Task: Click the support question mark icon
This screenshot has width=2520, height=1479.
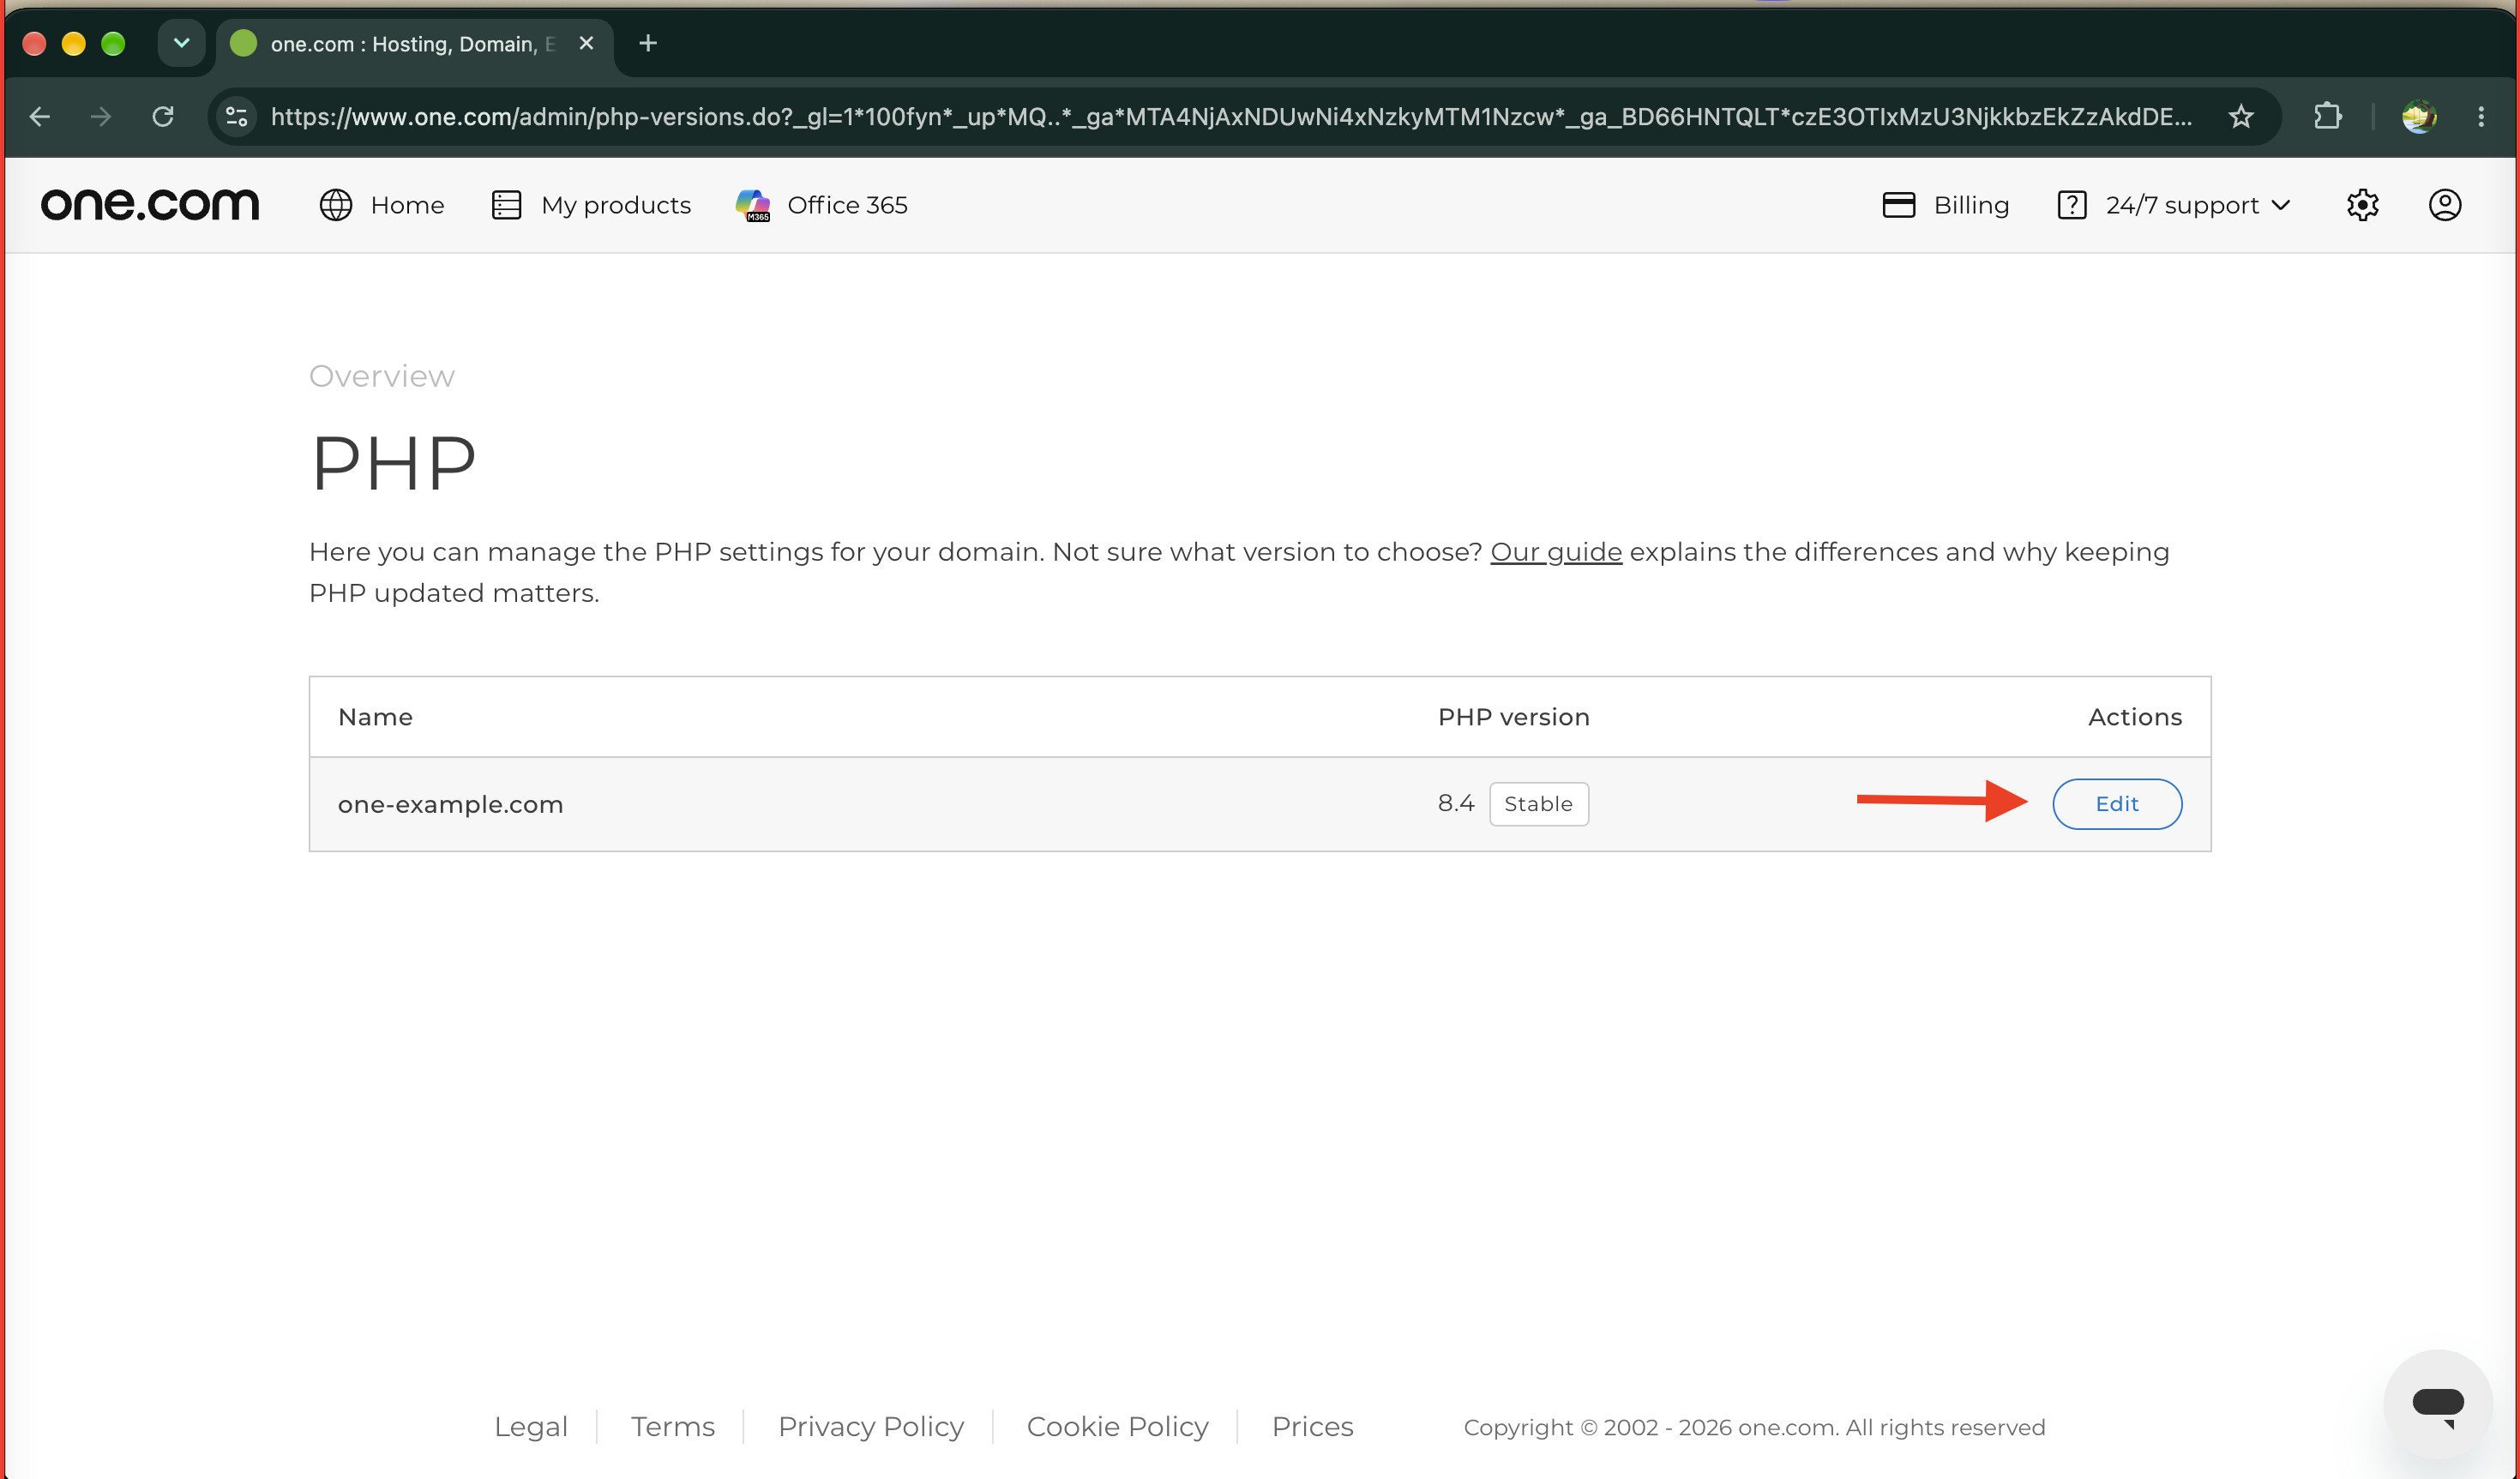Action: 2072,205
